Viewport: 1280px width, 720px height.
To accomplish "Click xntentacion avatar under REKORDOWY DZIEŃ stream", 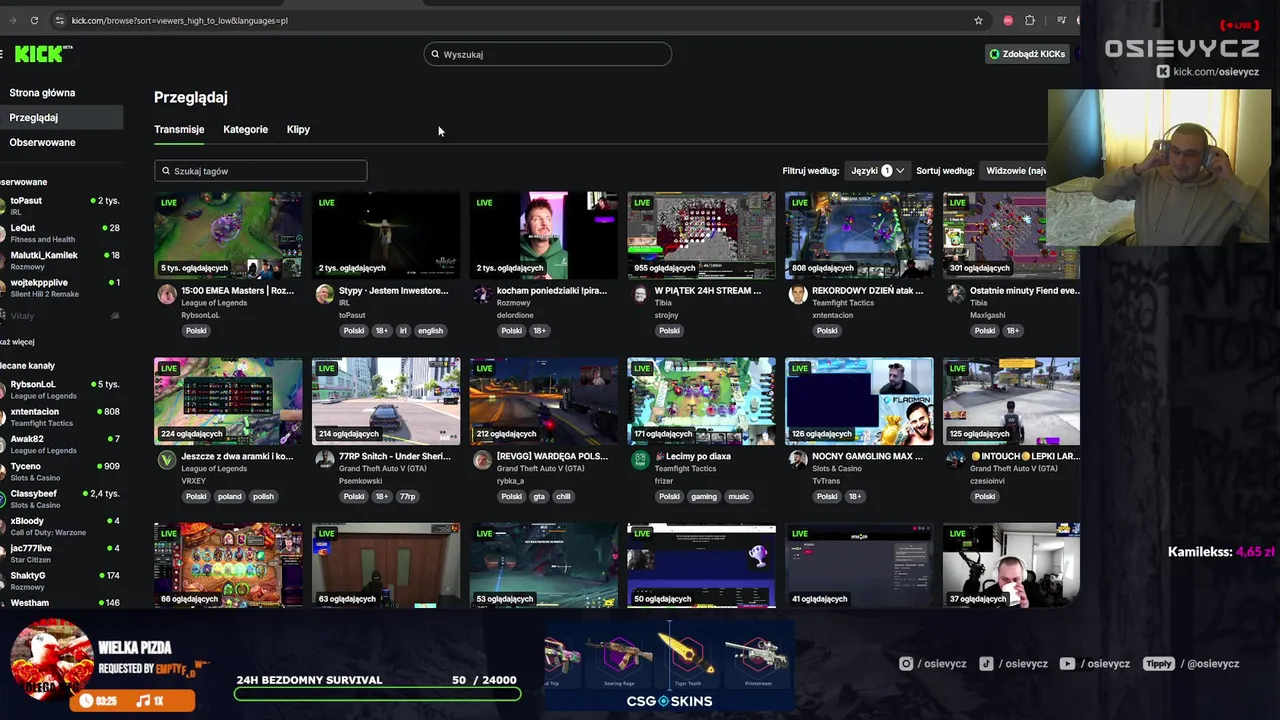I will [x=797, y=294].
